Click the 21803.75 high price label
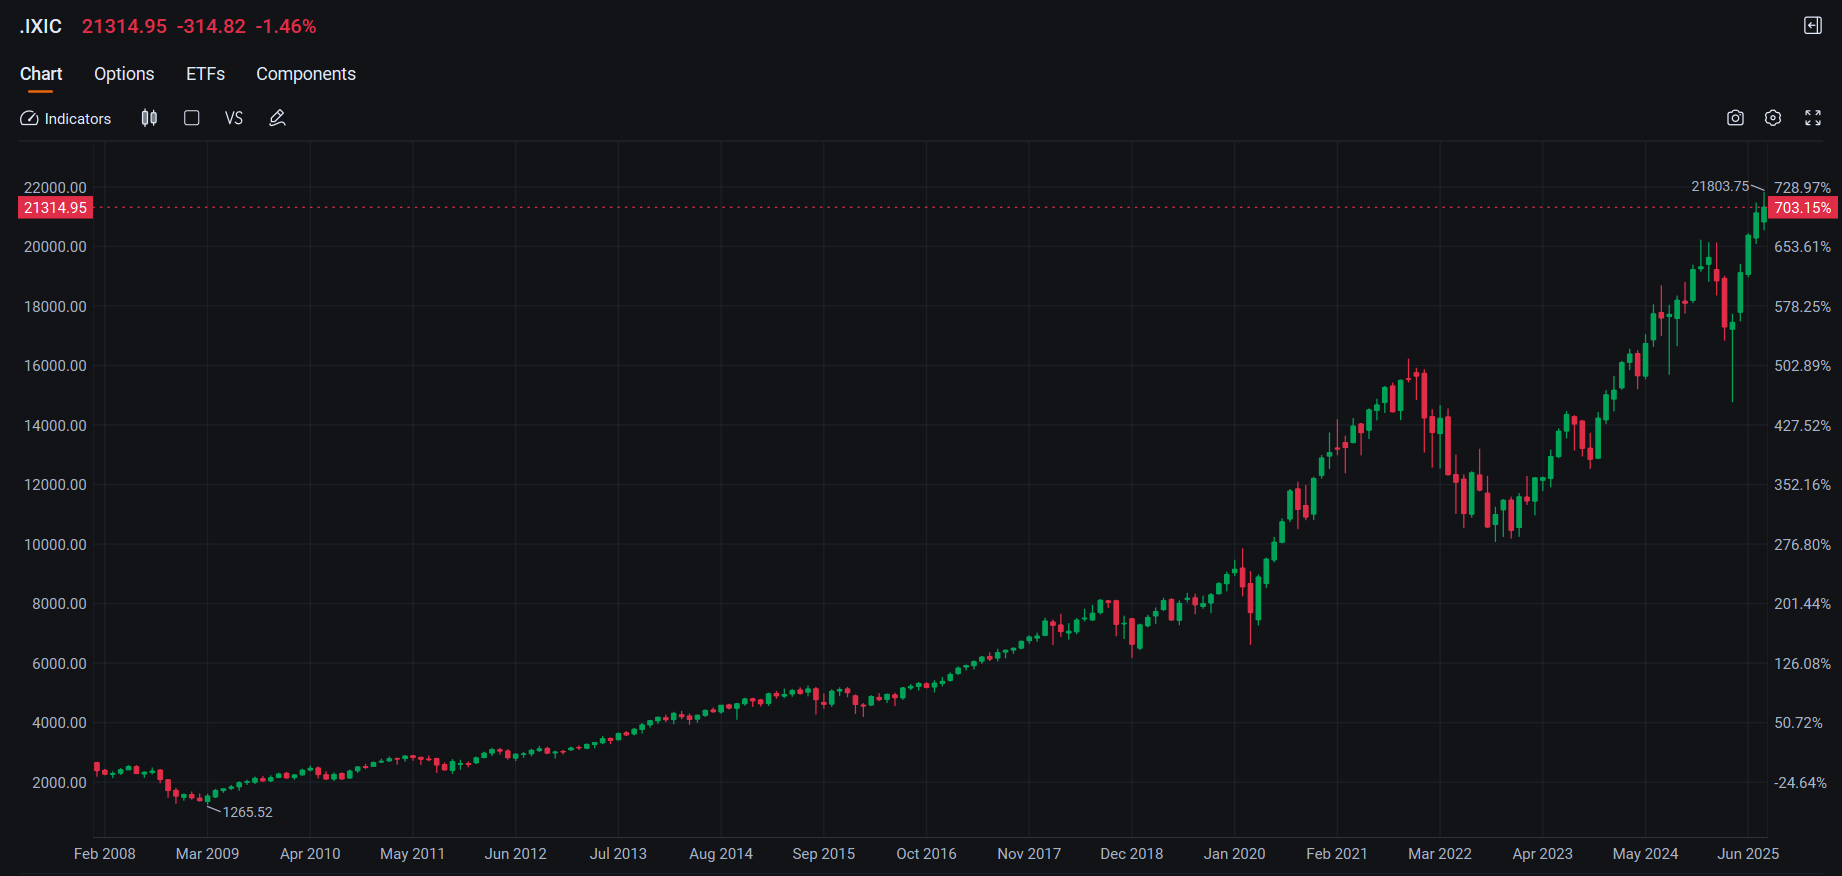1842x876 pixels. [1720, 186]
